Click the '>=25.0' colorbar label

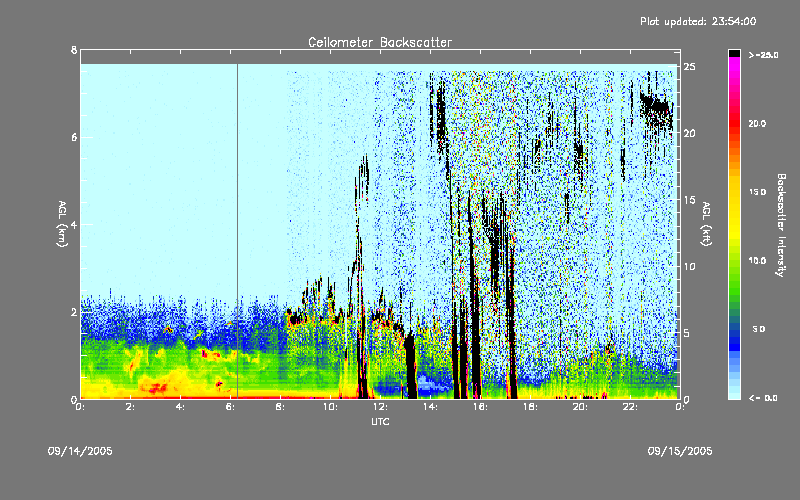click(763, 55)
